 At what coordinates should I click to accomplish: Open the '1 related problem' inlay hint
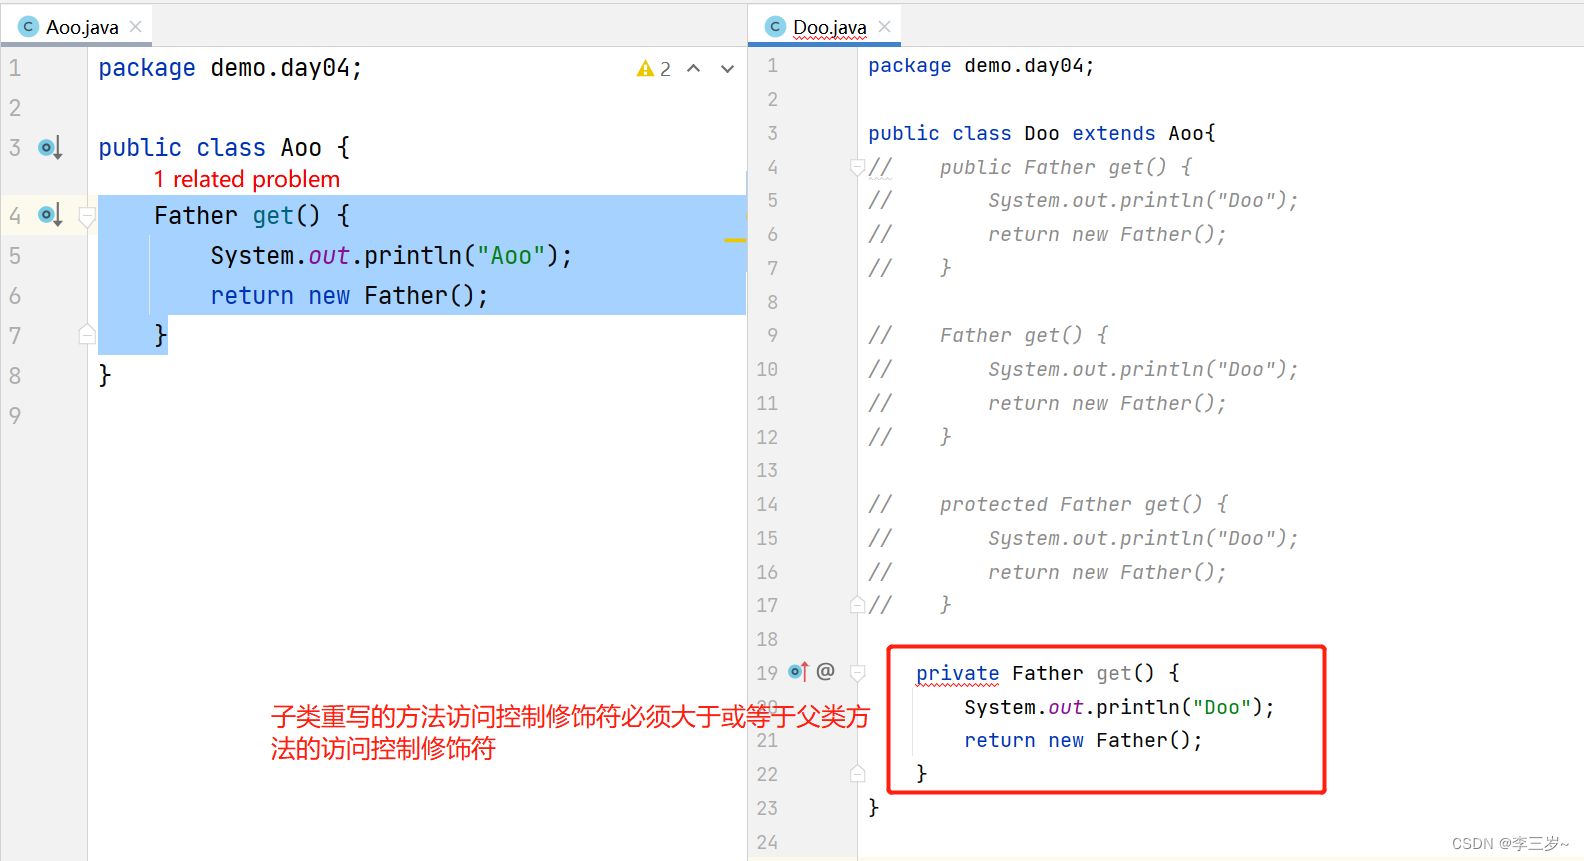coord(247,179)
